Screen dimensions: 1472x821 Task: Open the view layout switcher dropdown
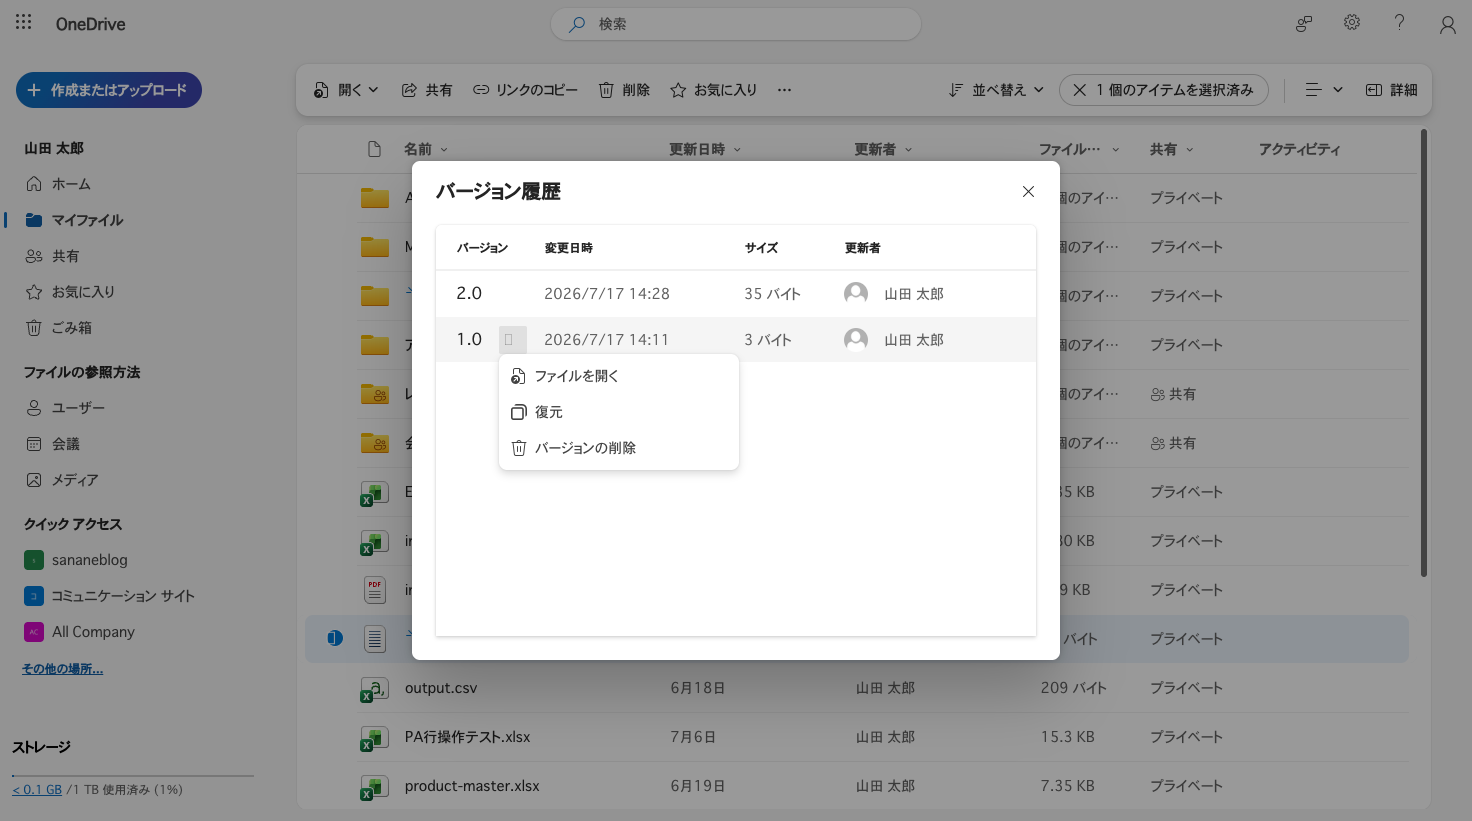pos(1324,90)
